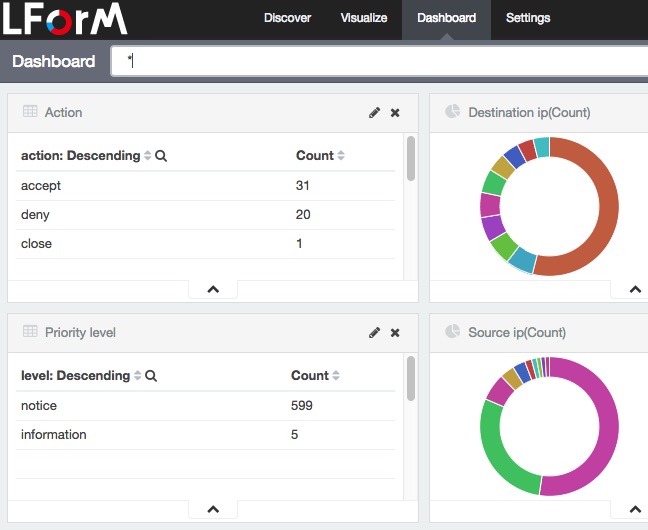Sort by level: Descending column arrows
Screen dimensions: 648x530
pos(138,375)
